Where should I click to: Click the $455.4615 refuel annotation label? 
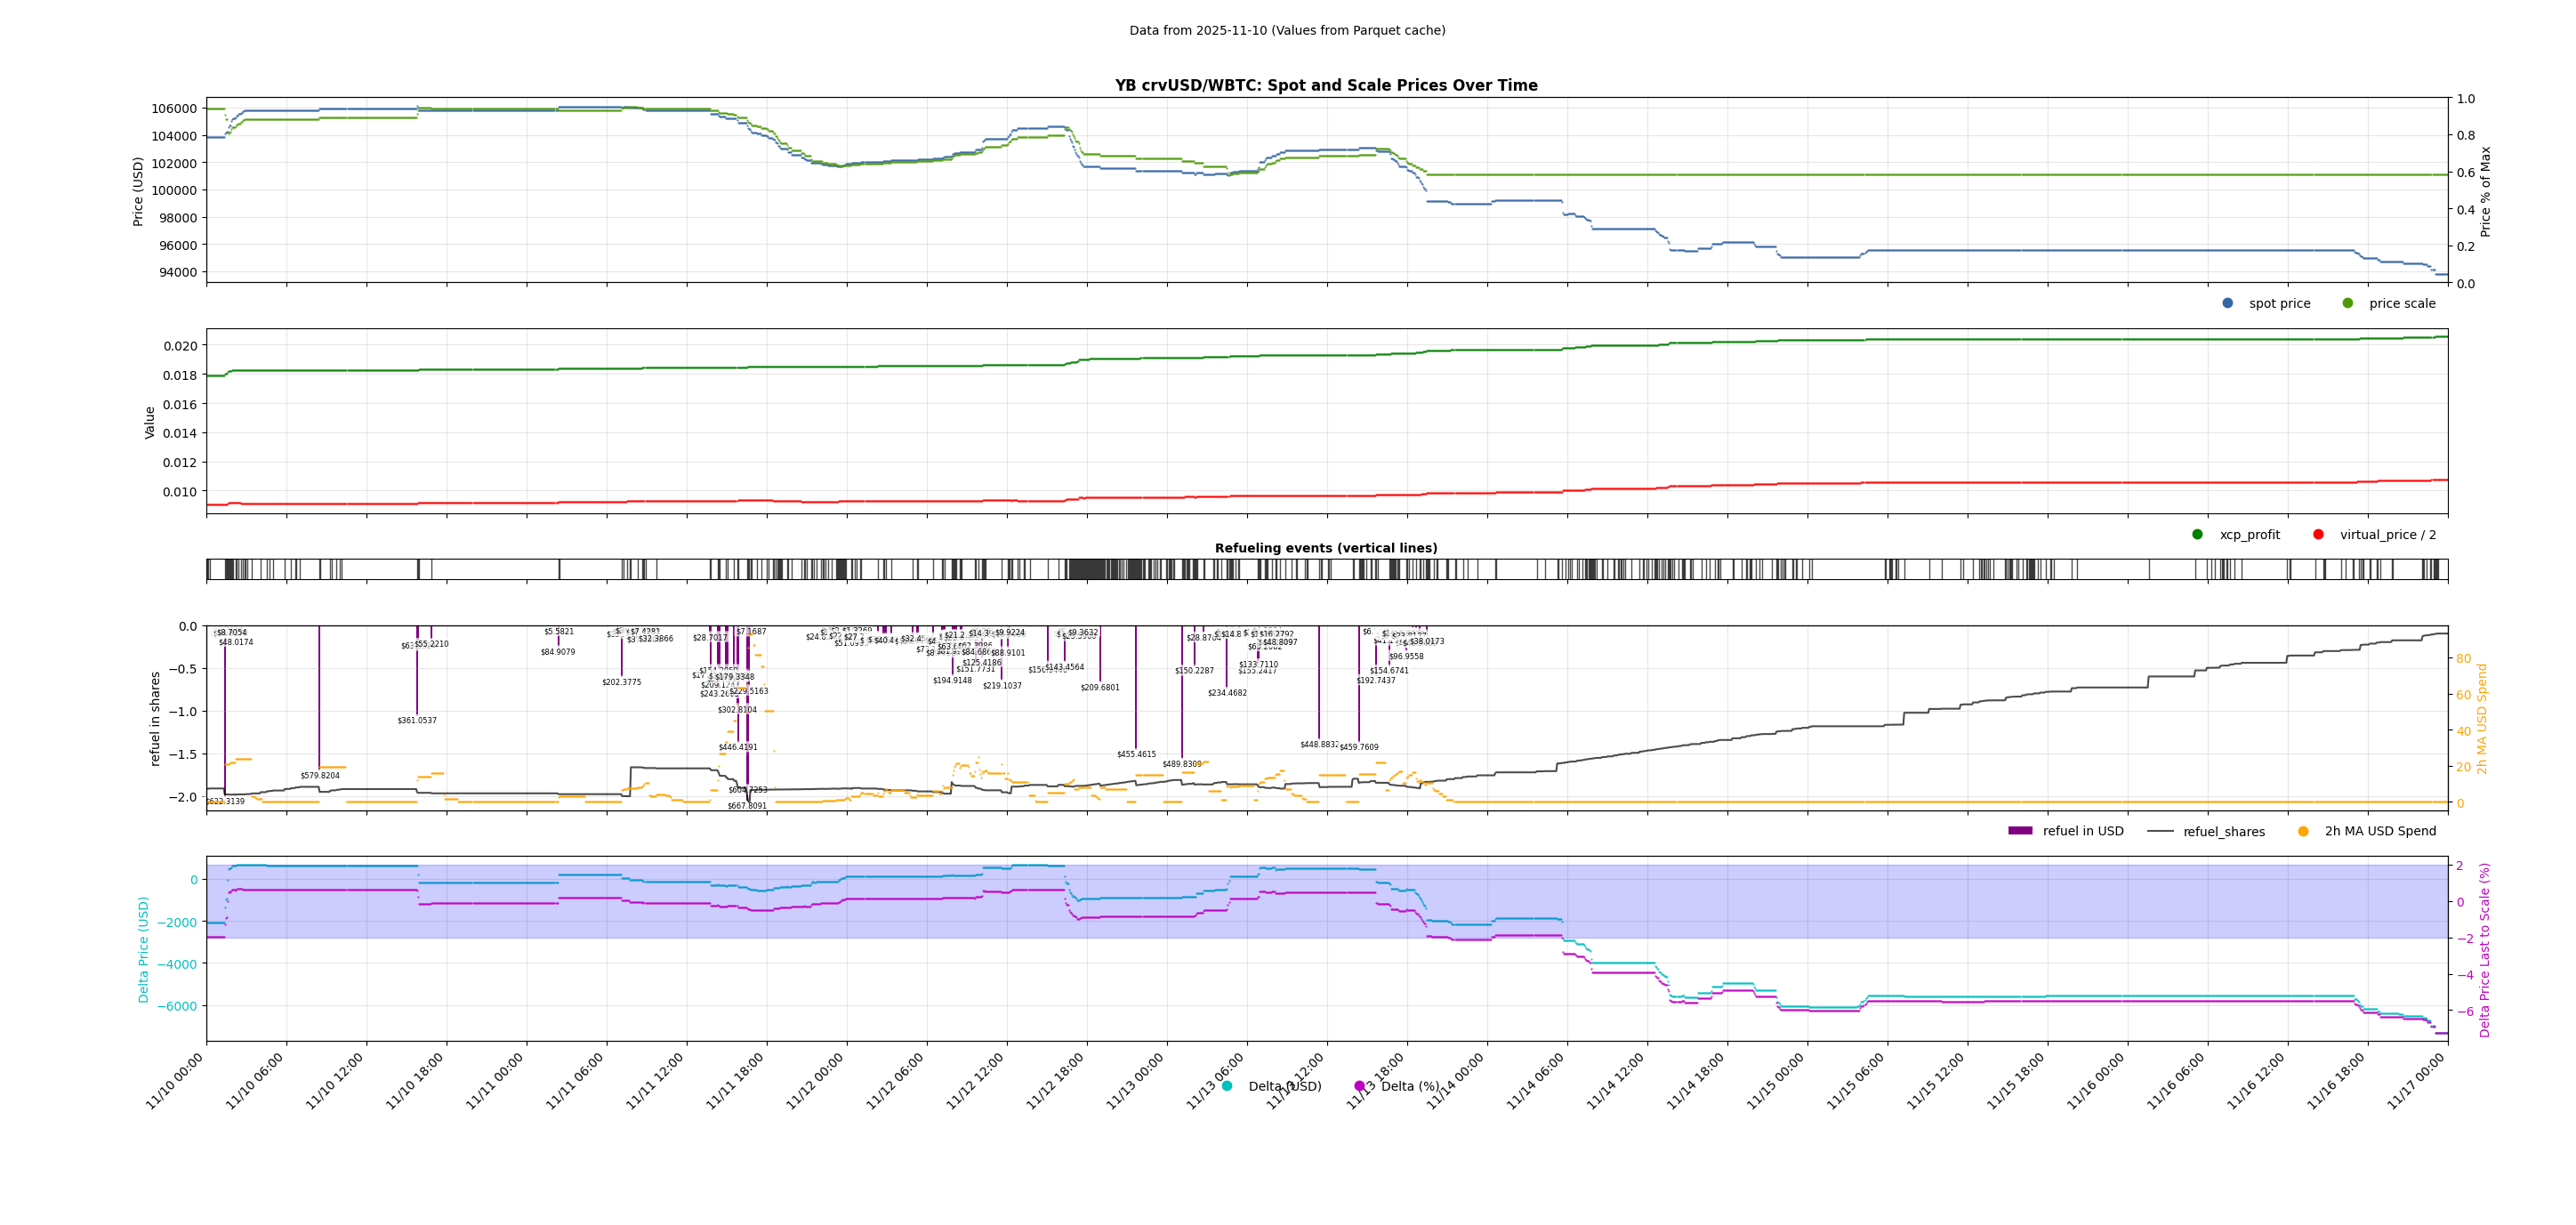click(1136, 754)
